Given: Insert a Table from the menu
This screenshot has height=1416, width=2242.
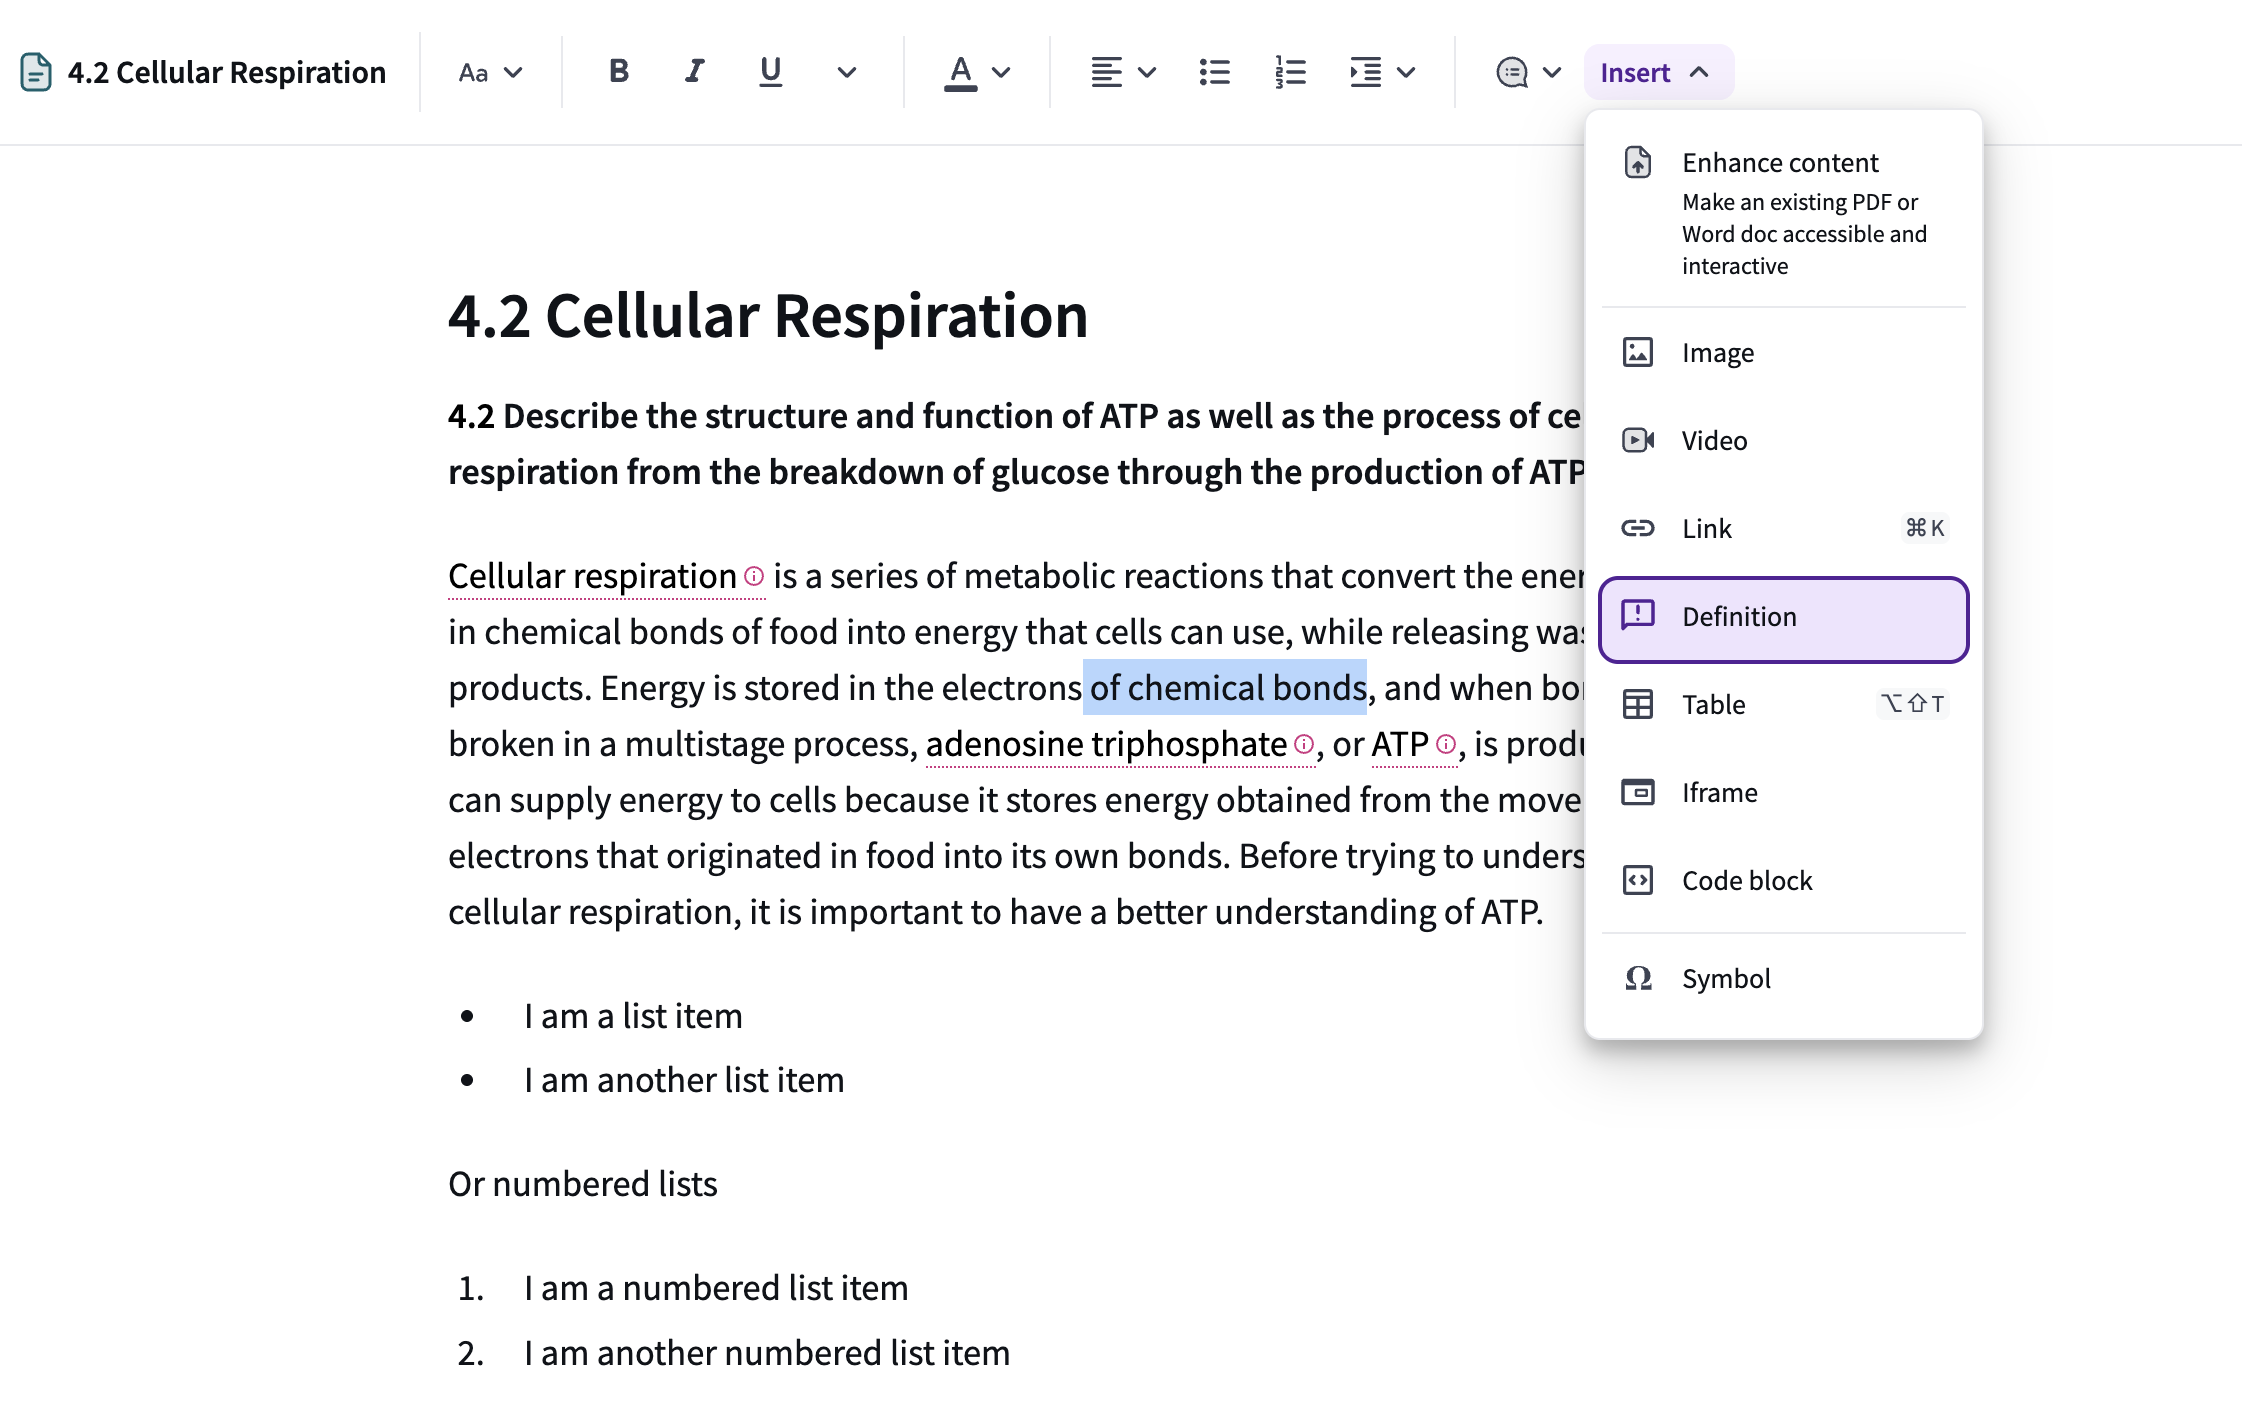Looking at the screenshot, I should 1784,704.
